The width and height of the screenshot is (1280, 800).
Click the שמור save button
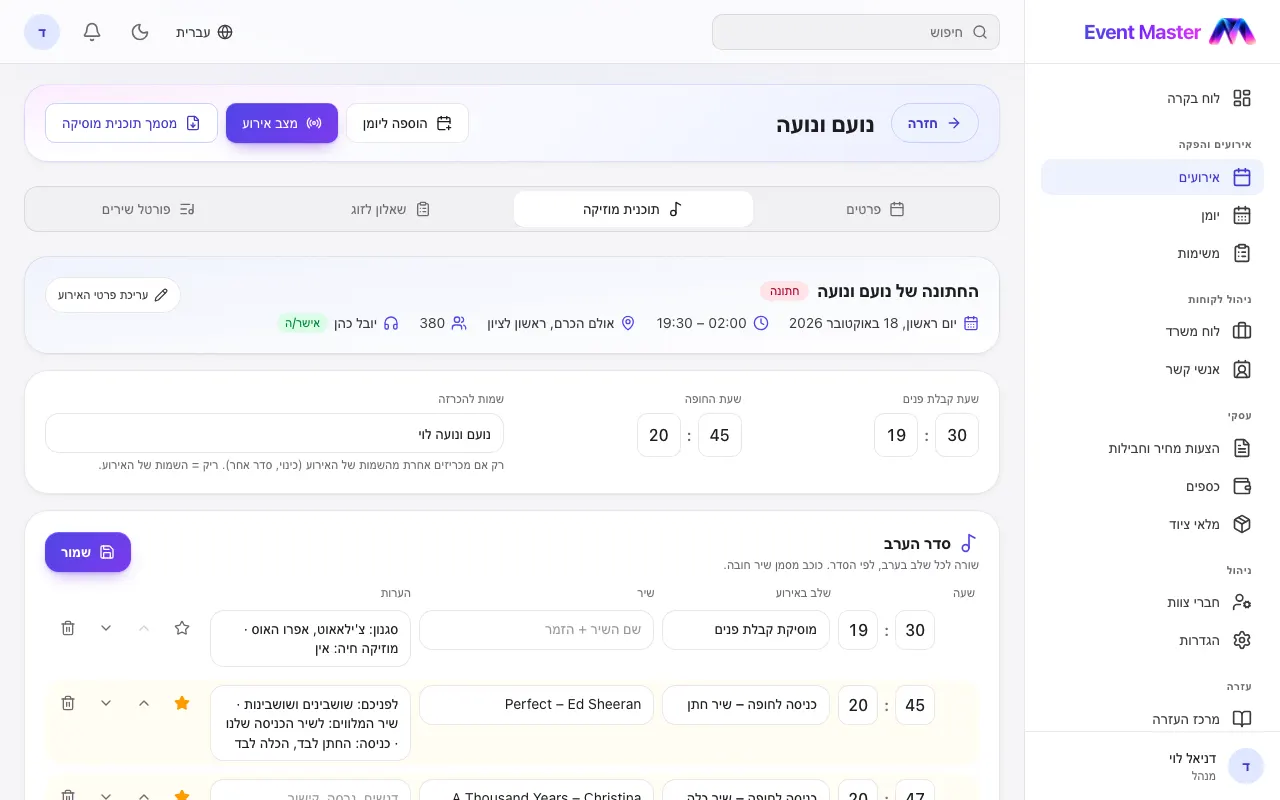(x=88, y=552)
